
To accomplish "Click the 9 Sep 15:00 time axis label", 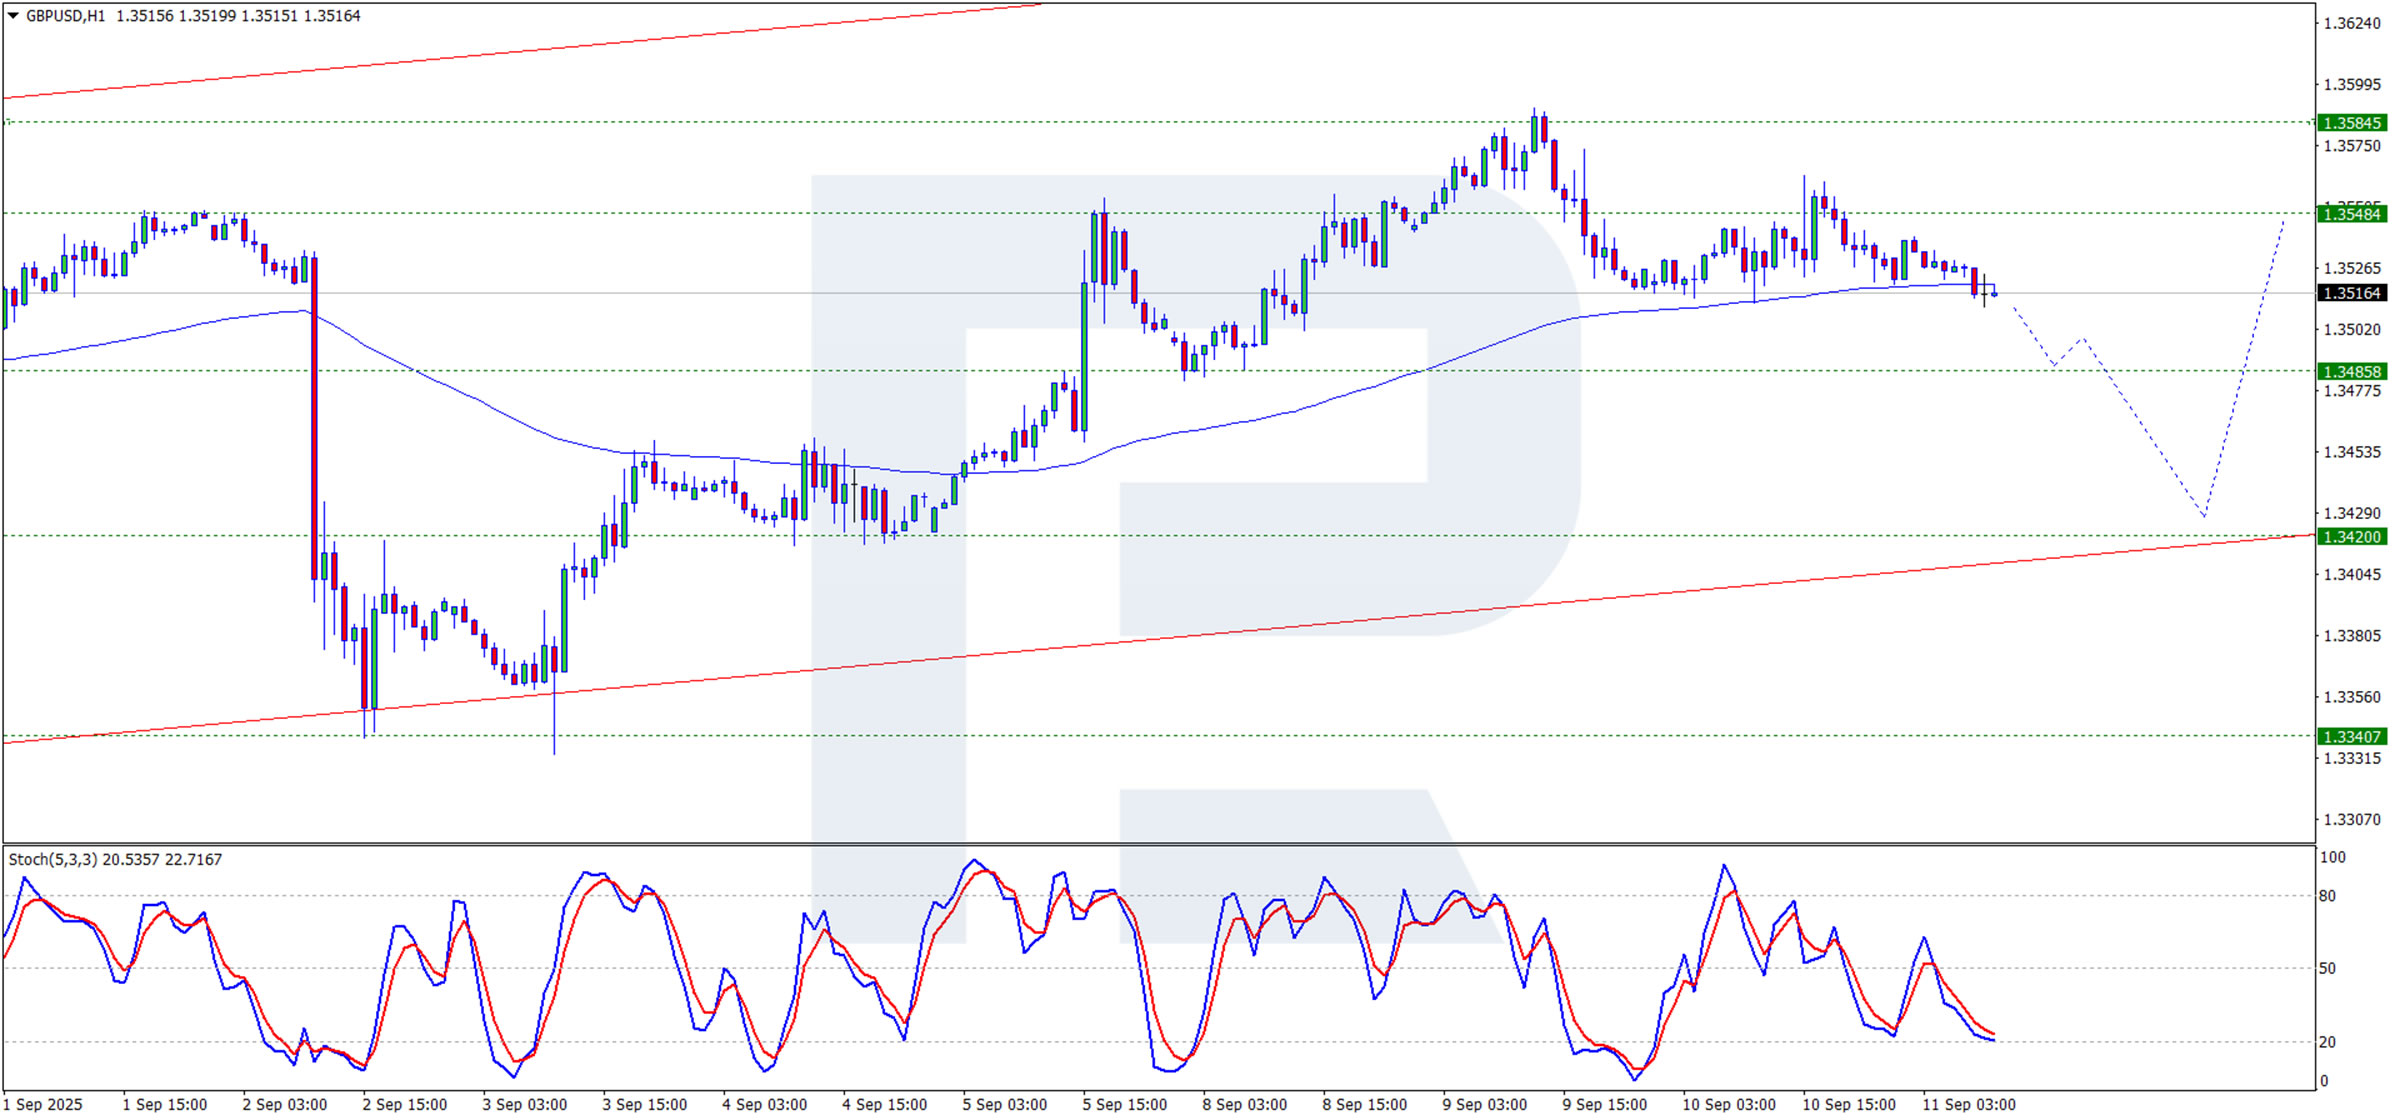I will [1604, 1104].
